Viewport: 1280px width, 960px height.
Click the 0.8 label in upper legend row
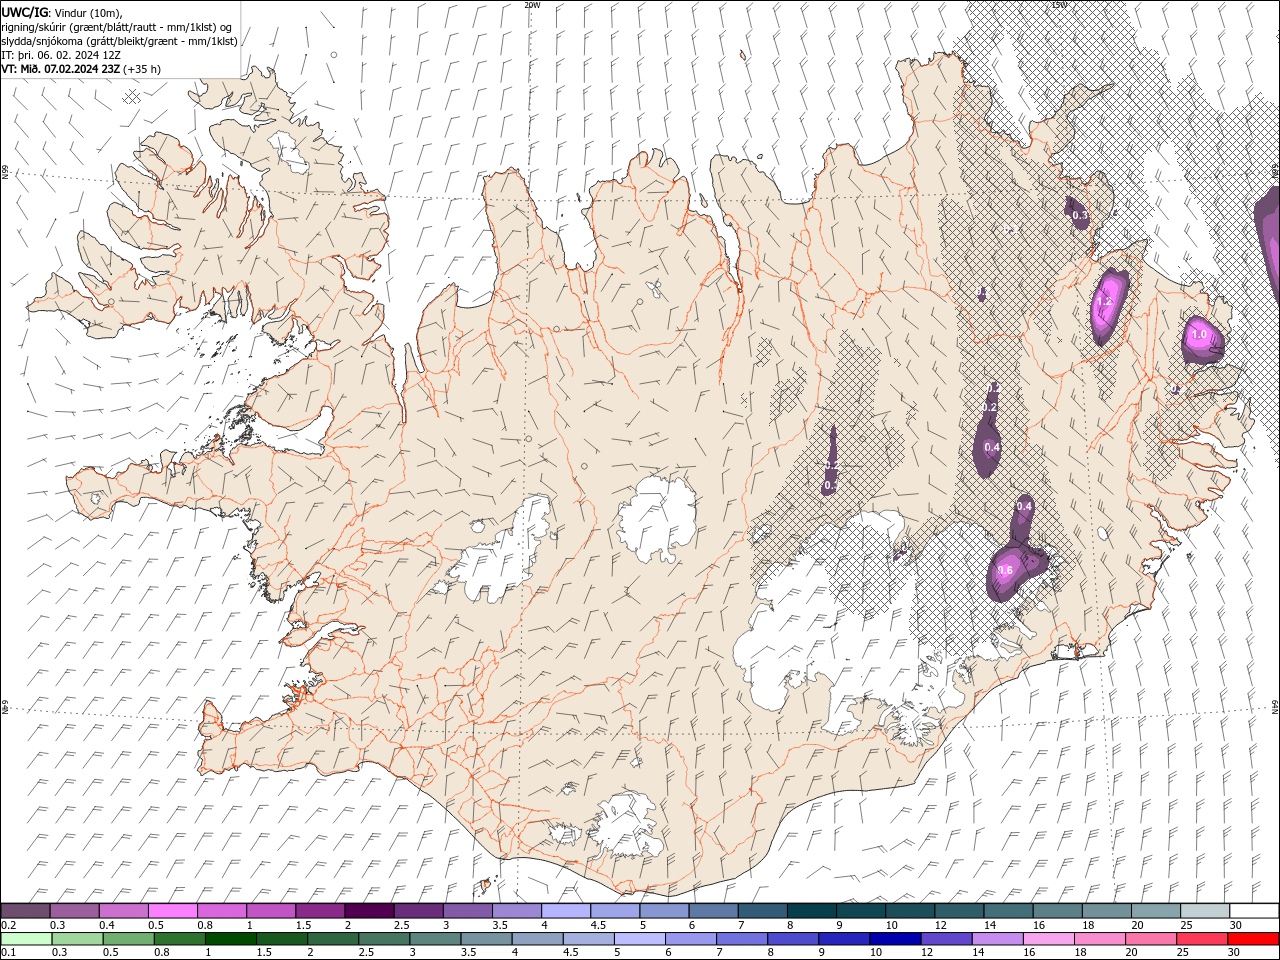(x=205, y=925)
